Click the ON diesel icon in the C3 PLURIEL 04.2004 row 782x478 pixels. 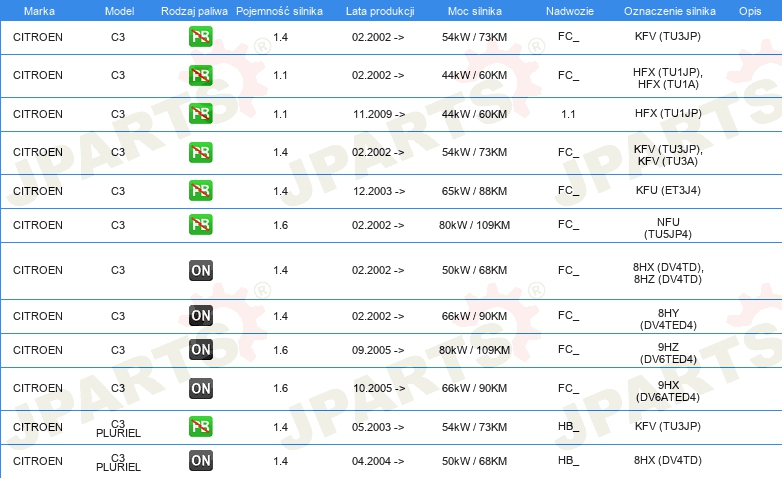pyautogui.click(x=200, y=461)
